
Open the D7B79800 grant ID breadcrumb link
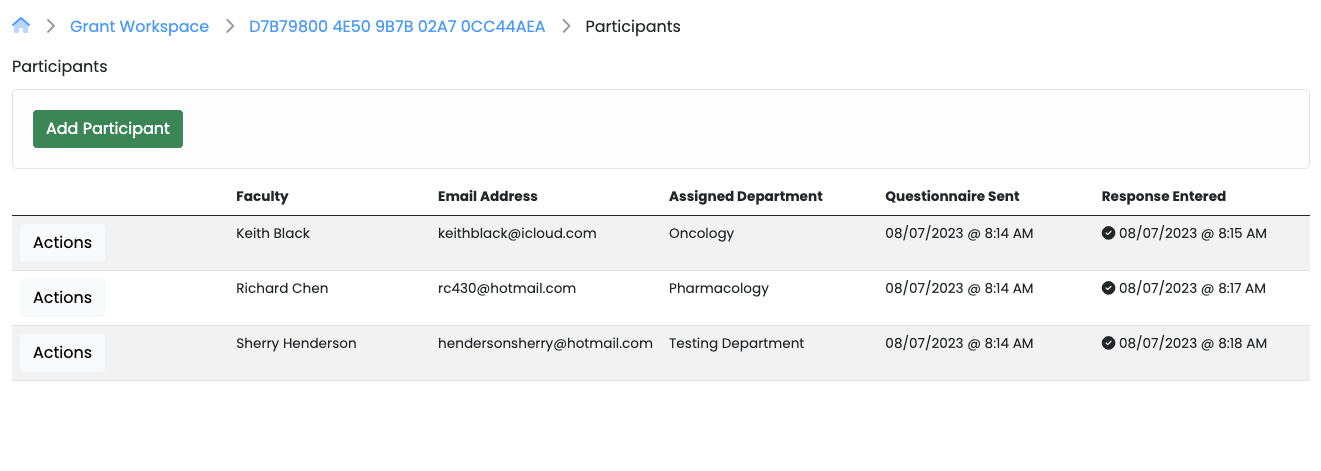397,27
